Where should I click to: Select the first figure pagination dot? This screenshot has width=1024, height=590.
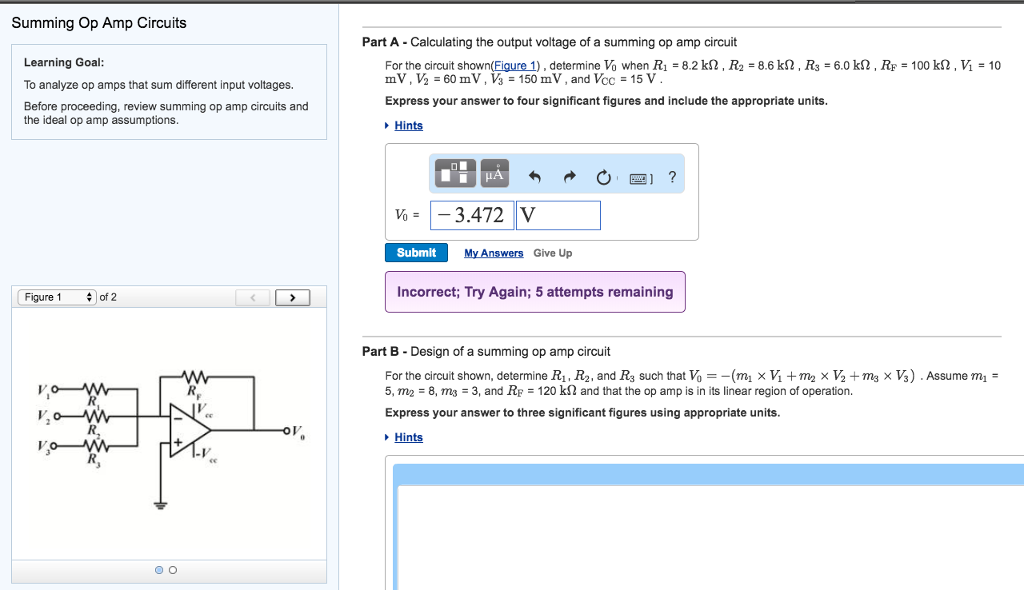159,570
